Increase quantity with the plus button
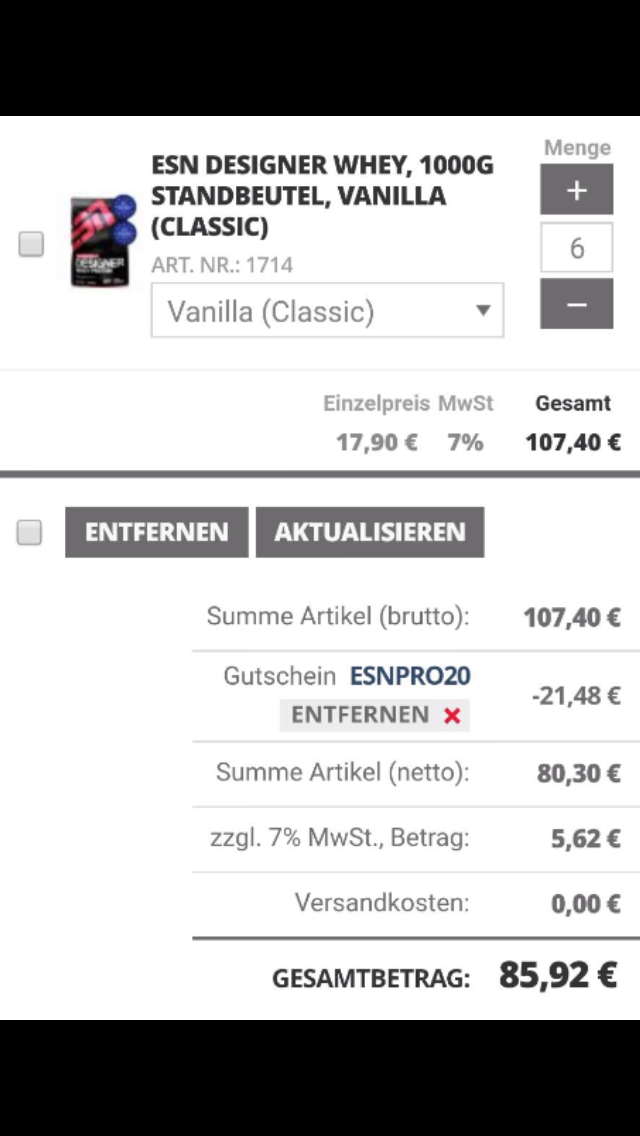Screen dimensions: 640x1136 pos(576,190)
